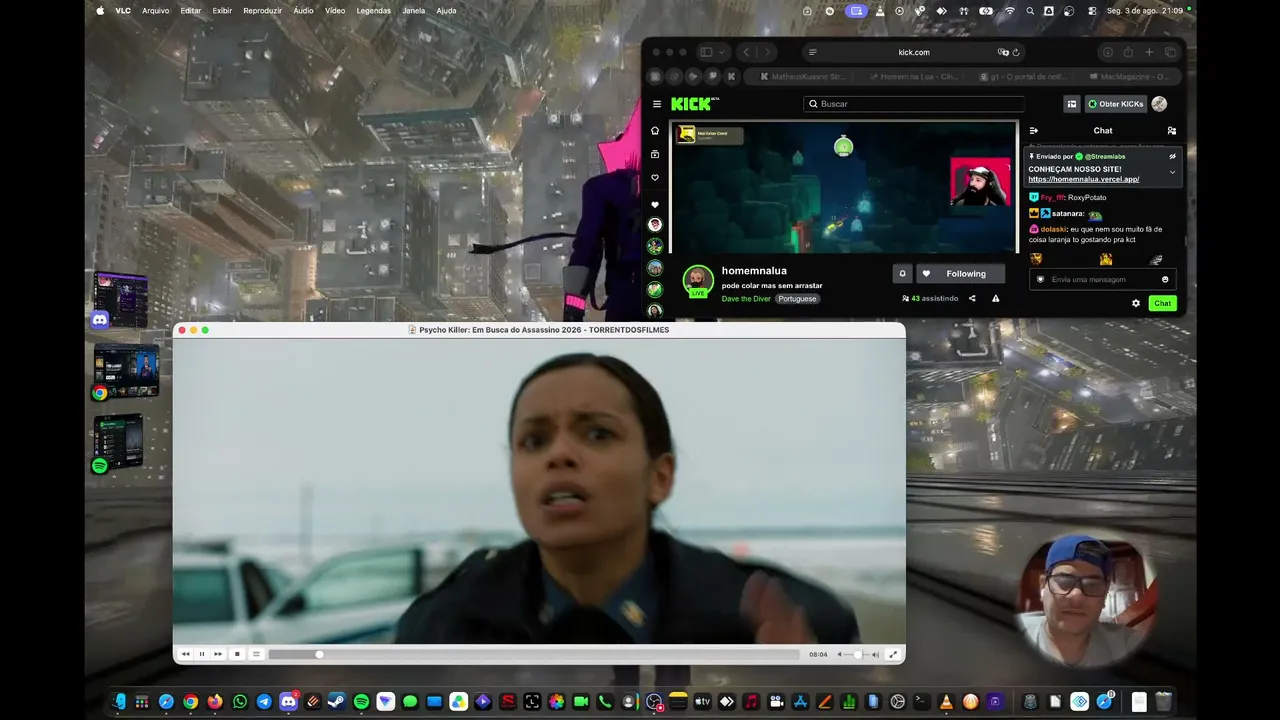Open WhatsApp from the Dock
Viewport: 1280px width, 720px height.
(240, 702)
